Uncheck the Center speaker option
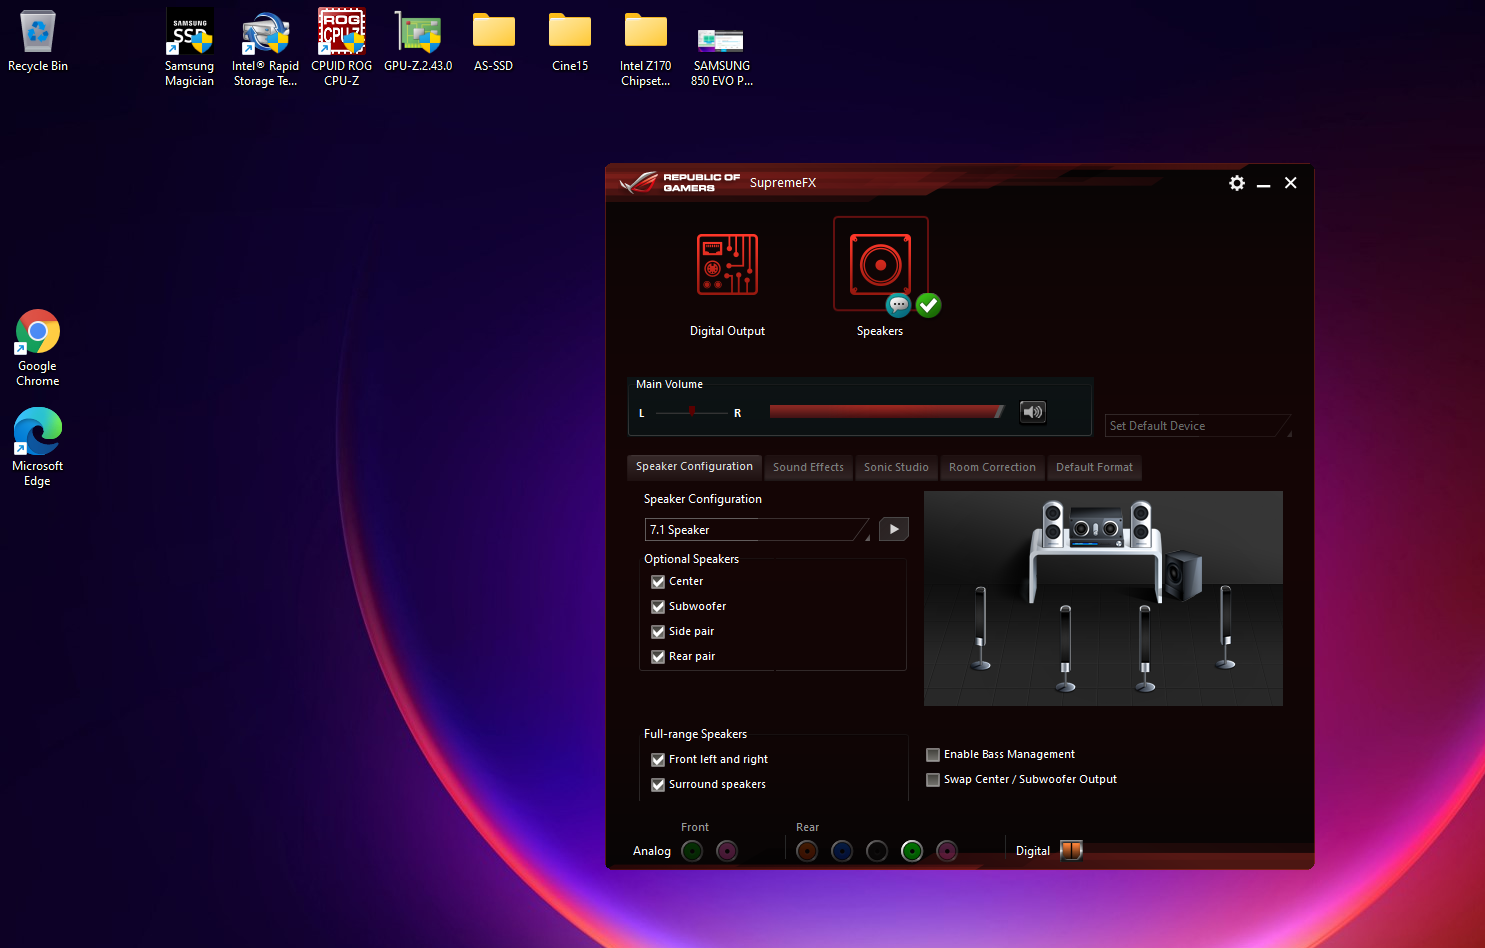The image size is (1485, 948). [658, 582]
